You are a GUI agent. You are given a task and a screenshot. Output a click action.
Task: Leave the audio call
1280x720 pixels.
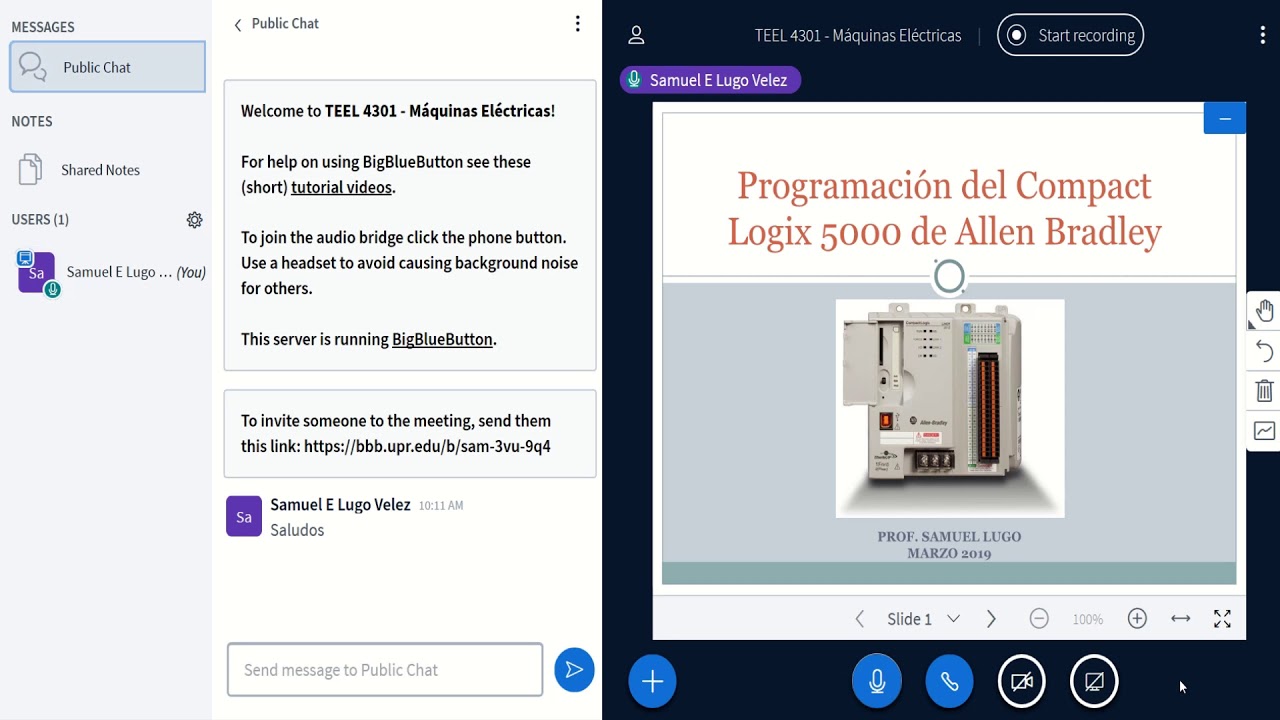tap(949, 682)
